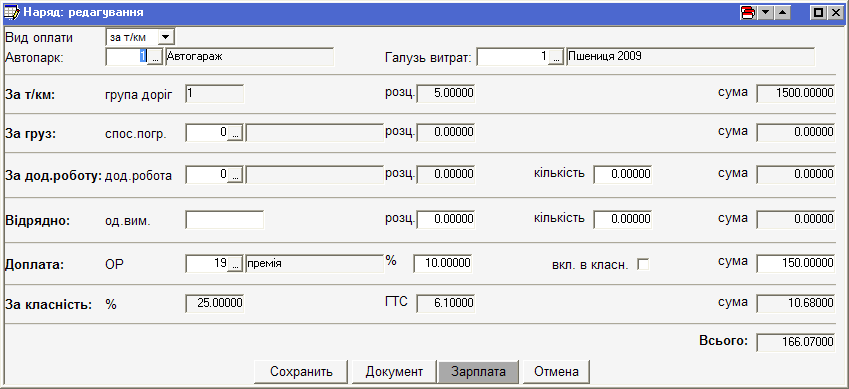
Task: Click the Отмена button
Action: [x=556, y=372]
